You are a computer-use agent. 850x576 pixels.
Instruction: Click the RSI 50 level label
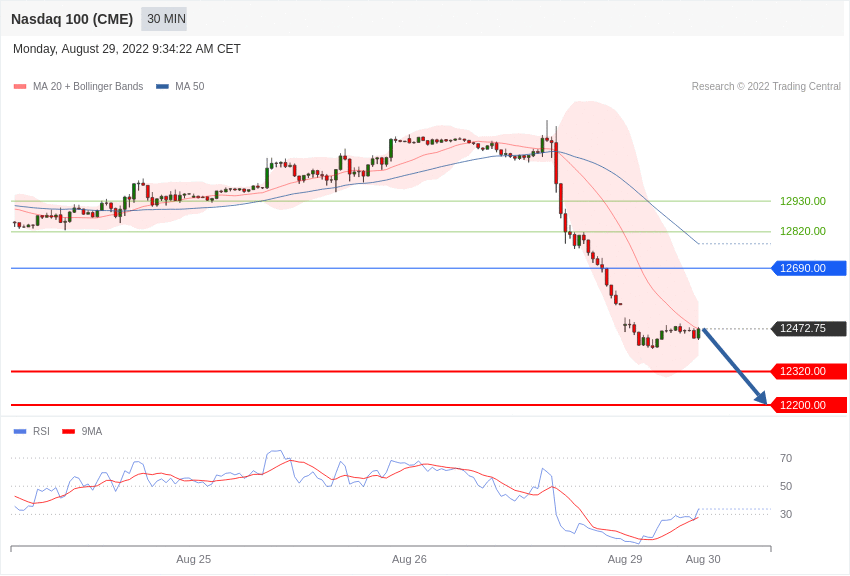[x=785, y=486]
